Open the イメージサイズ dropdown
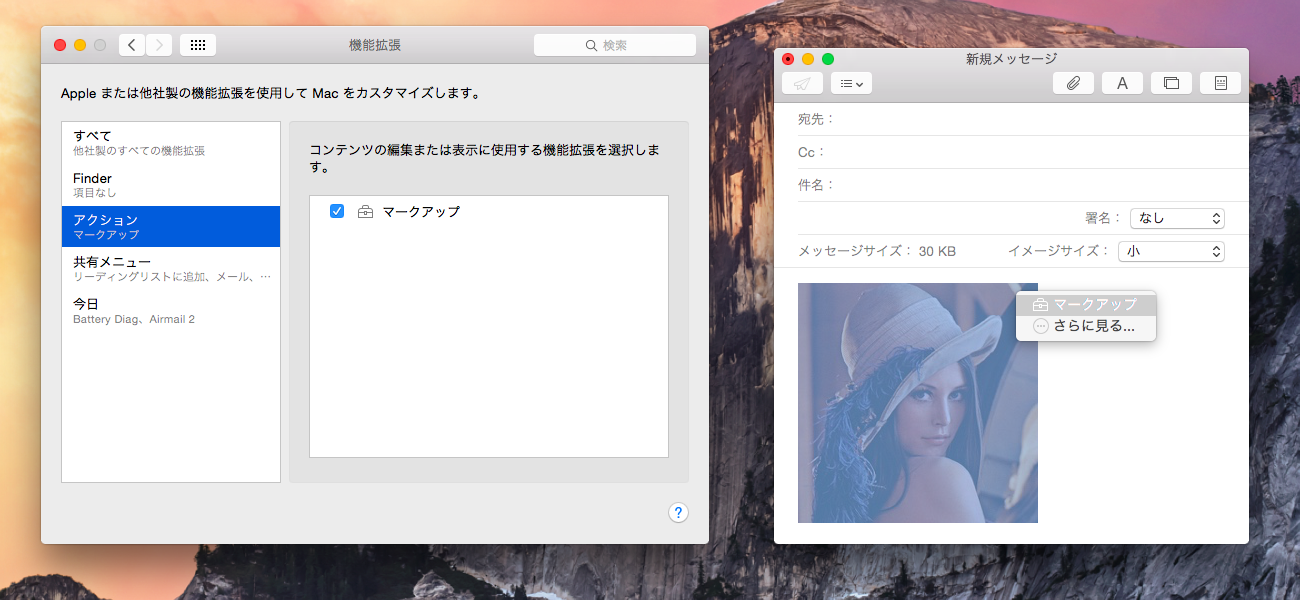Viewport: 1300px width, 600px height. (x=1171, y=251)
